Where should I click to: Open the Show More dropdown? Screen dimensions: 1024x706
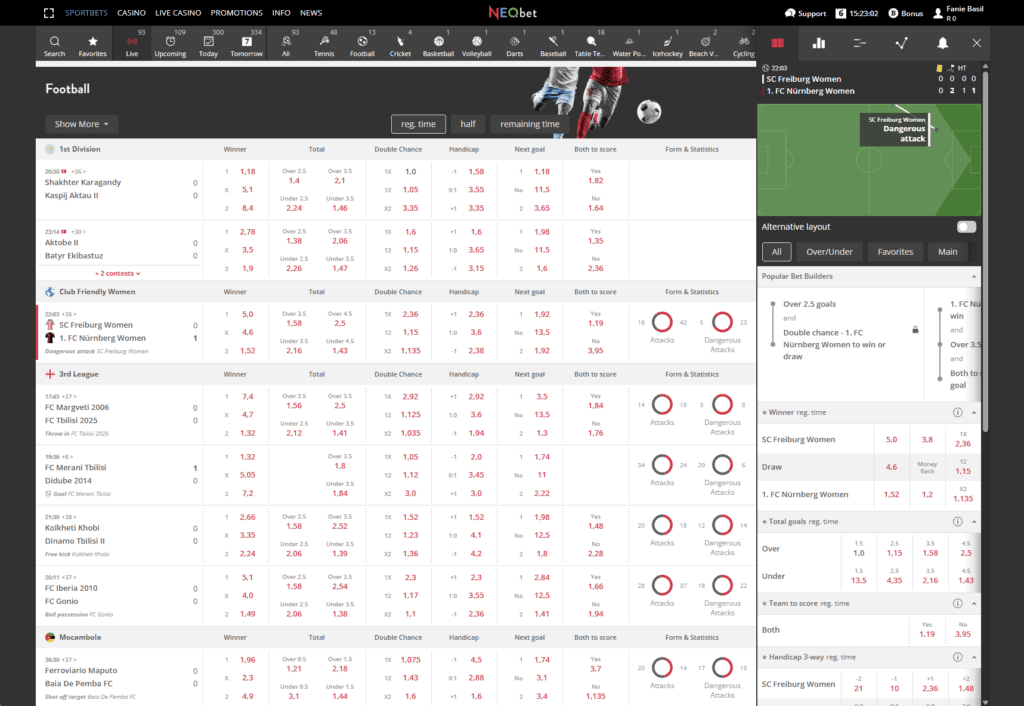click(82, 124)
